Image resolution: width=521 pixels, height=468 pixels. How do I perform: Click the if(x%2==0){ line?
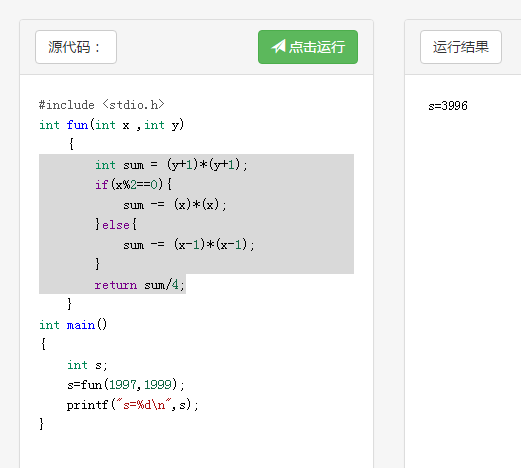pyautogui.click(x=133, y=184)
